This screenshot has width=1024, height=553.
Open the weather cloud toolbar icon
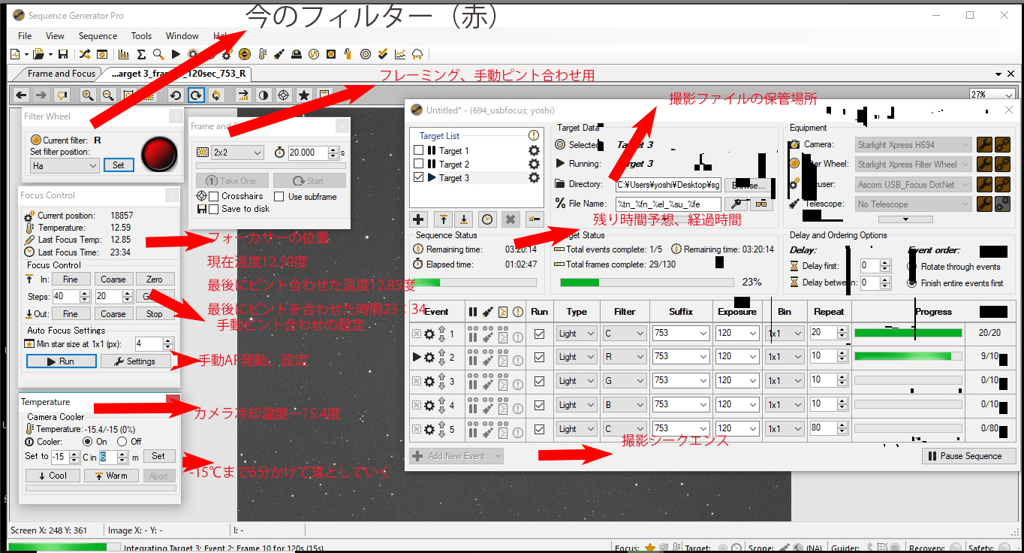pyautogui.click(x=417, y=54)
